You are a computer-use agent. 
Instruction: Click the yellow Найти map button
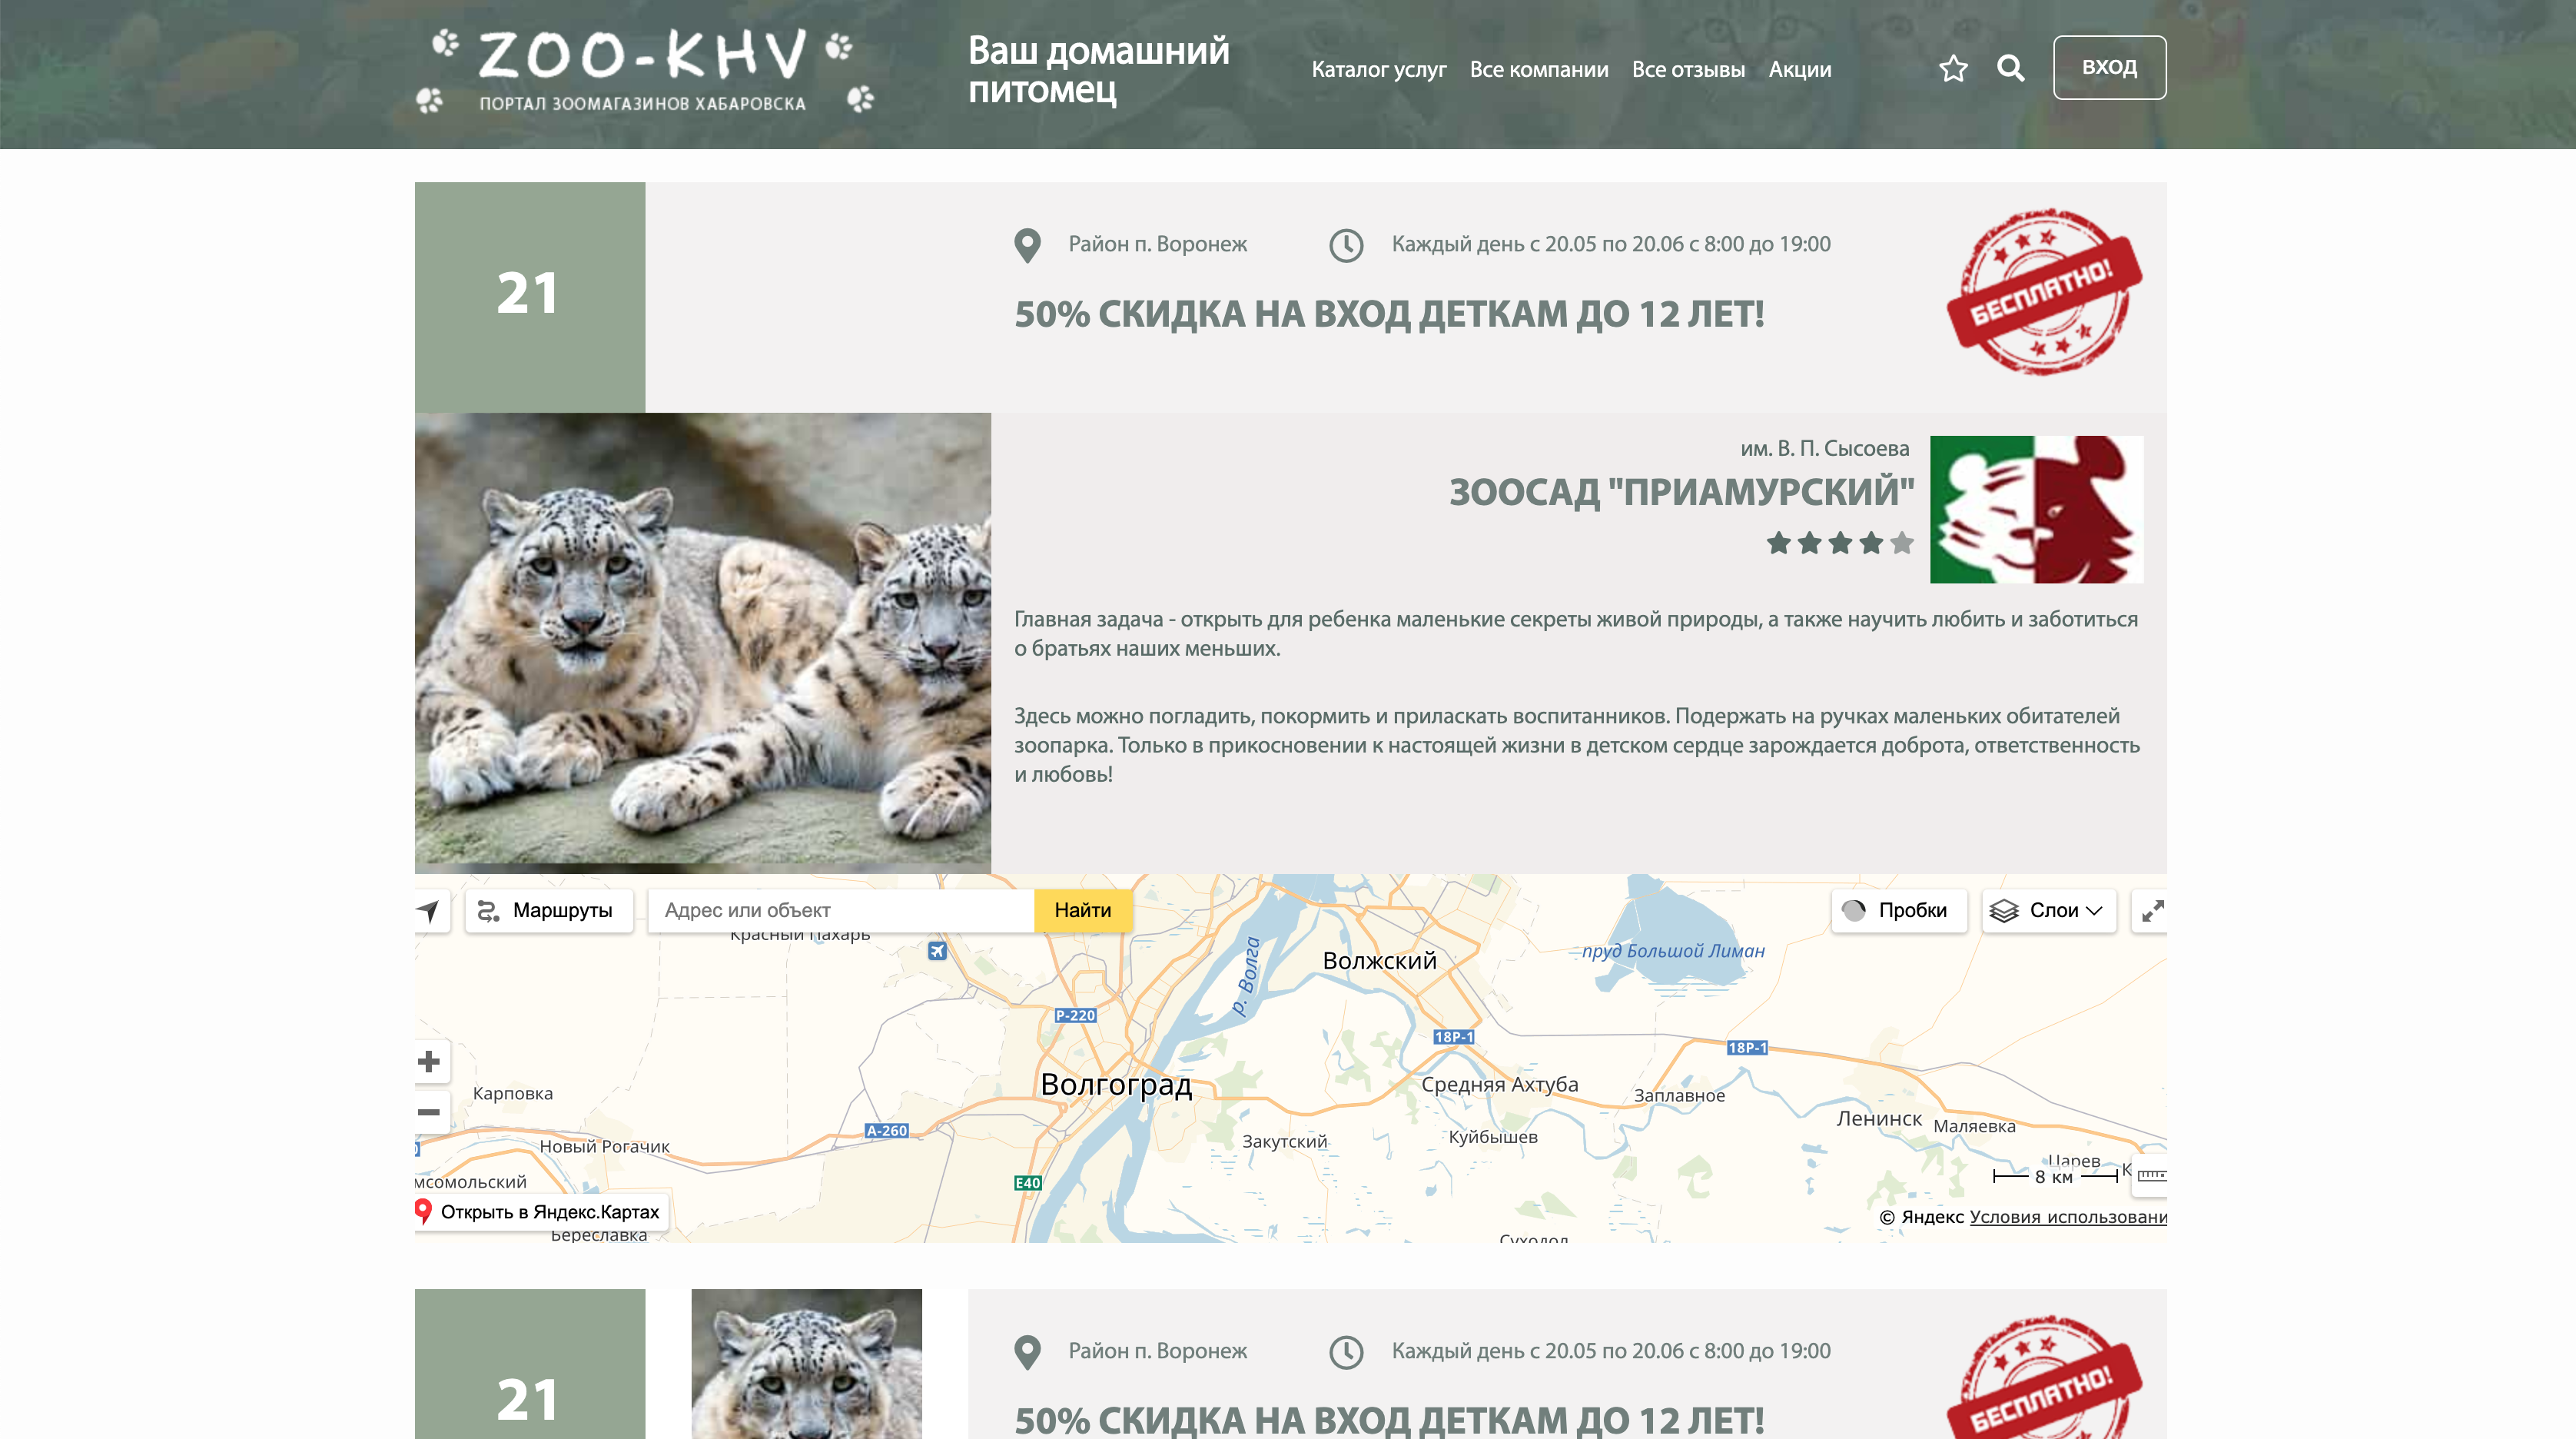pos(1082,910)
